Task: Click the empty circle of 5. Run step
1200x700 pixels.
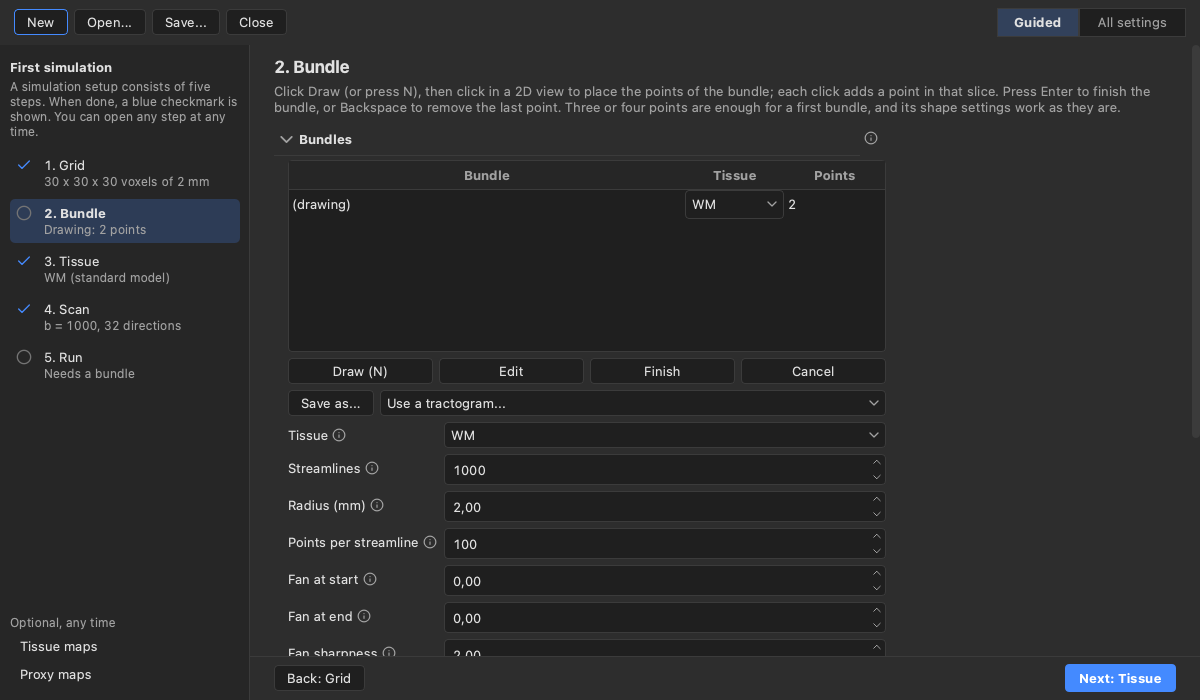Action: click(x=24, y=357)
